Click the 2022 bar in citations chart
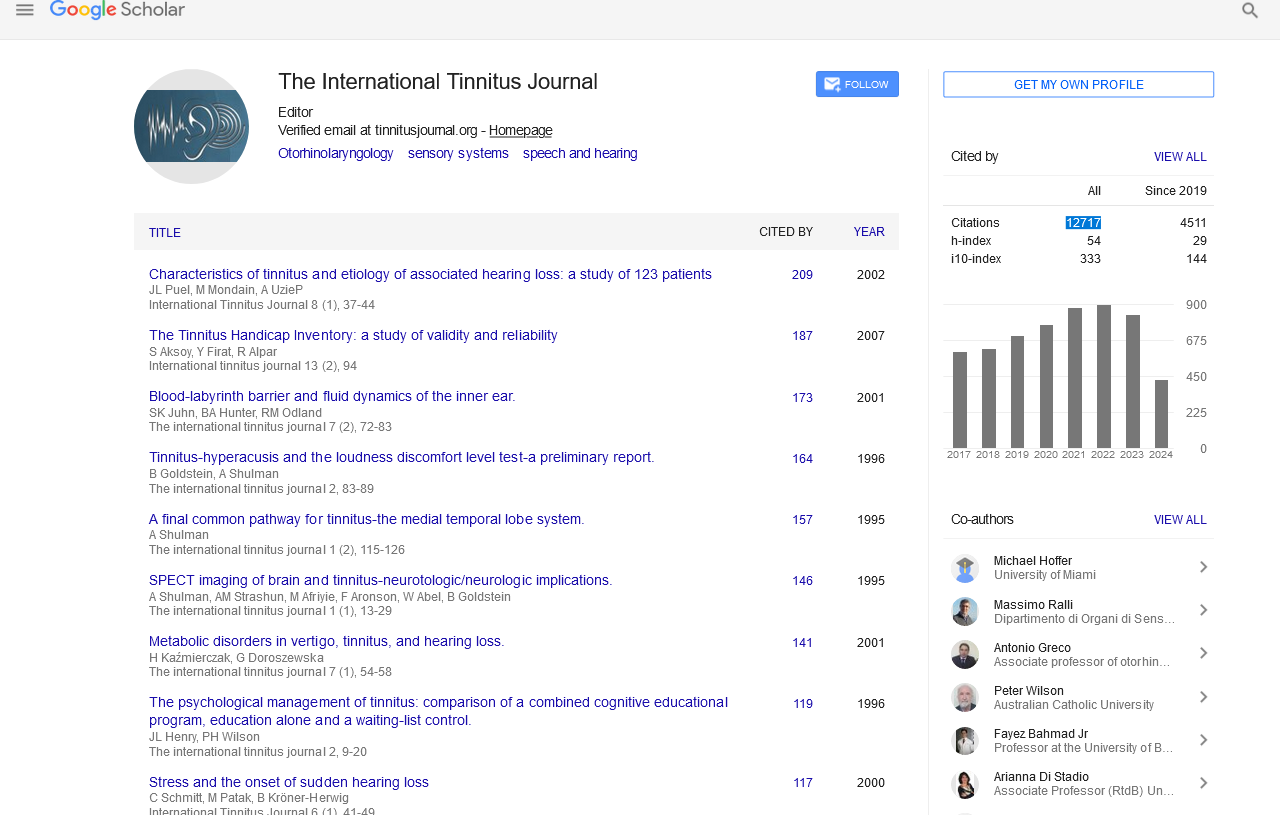Image resolution: width=1280 pixels, height=815 pixels. (x=1103, y=377)
